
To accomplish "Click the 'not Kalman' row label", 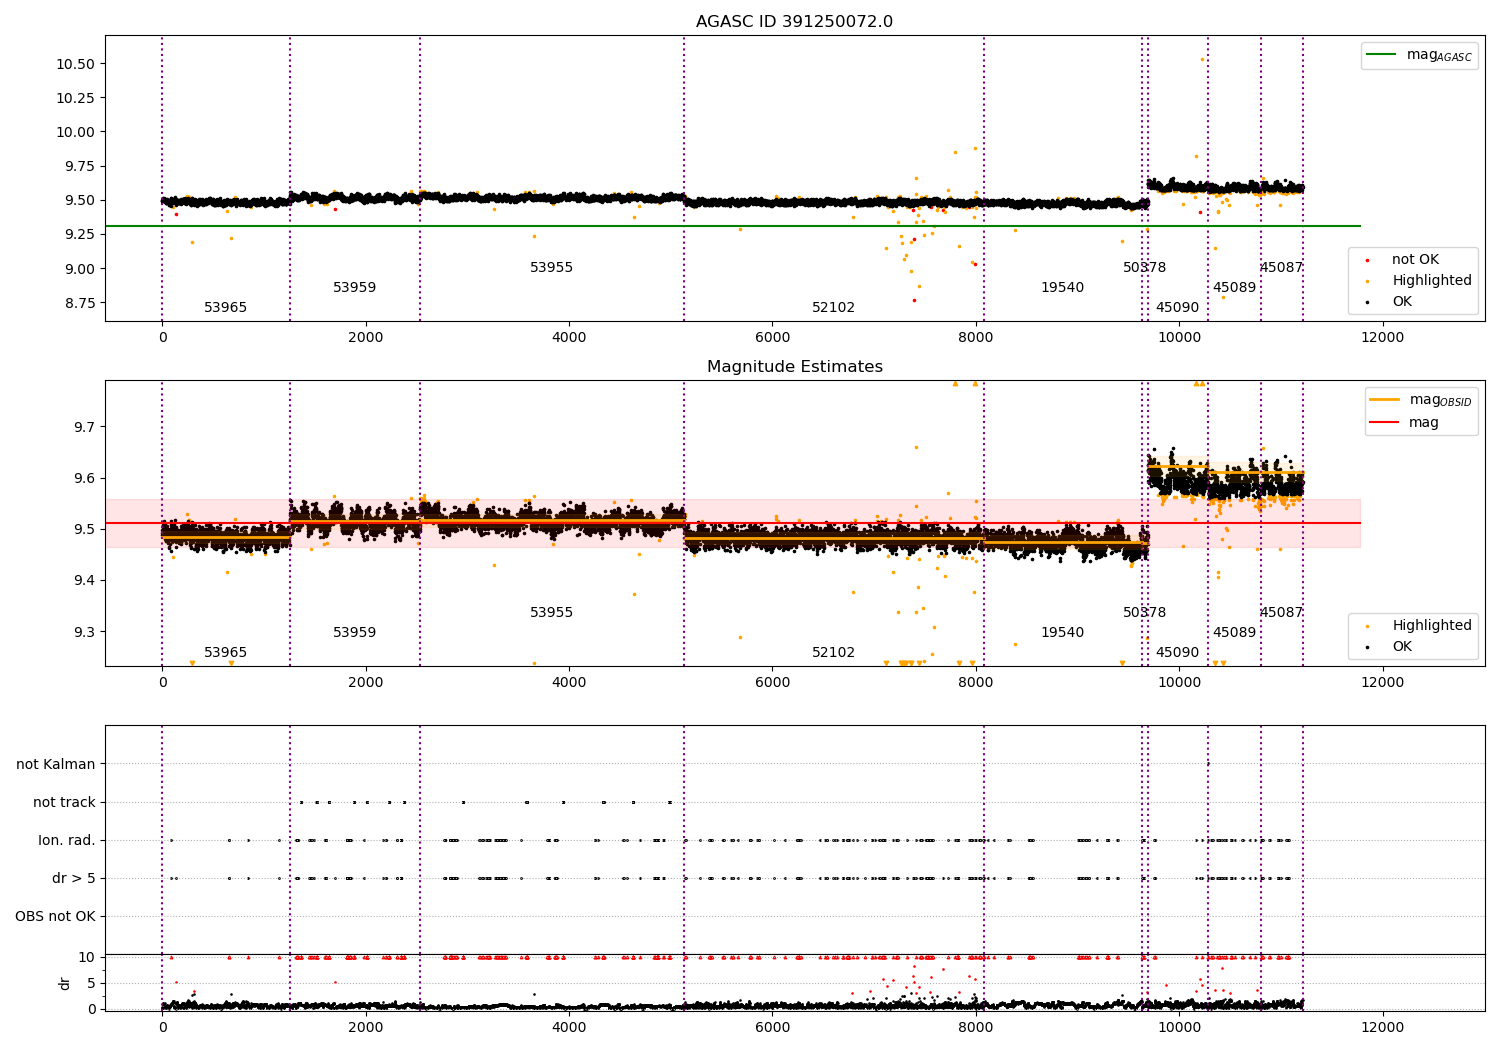I will pyautogui.click(x=56, y=764).
